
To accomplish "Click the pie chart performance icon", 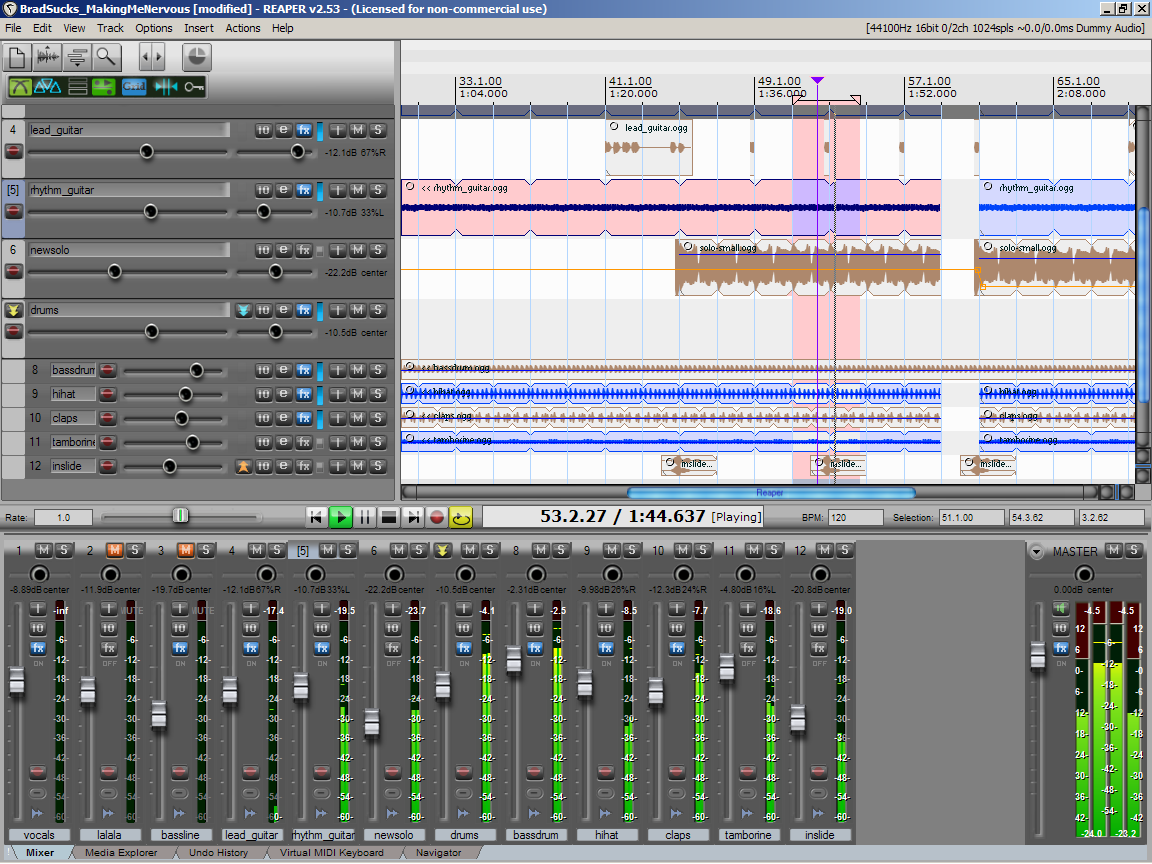I will coord(196,57).
